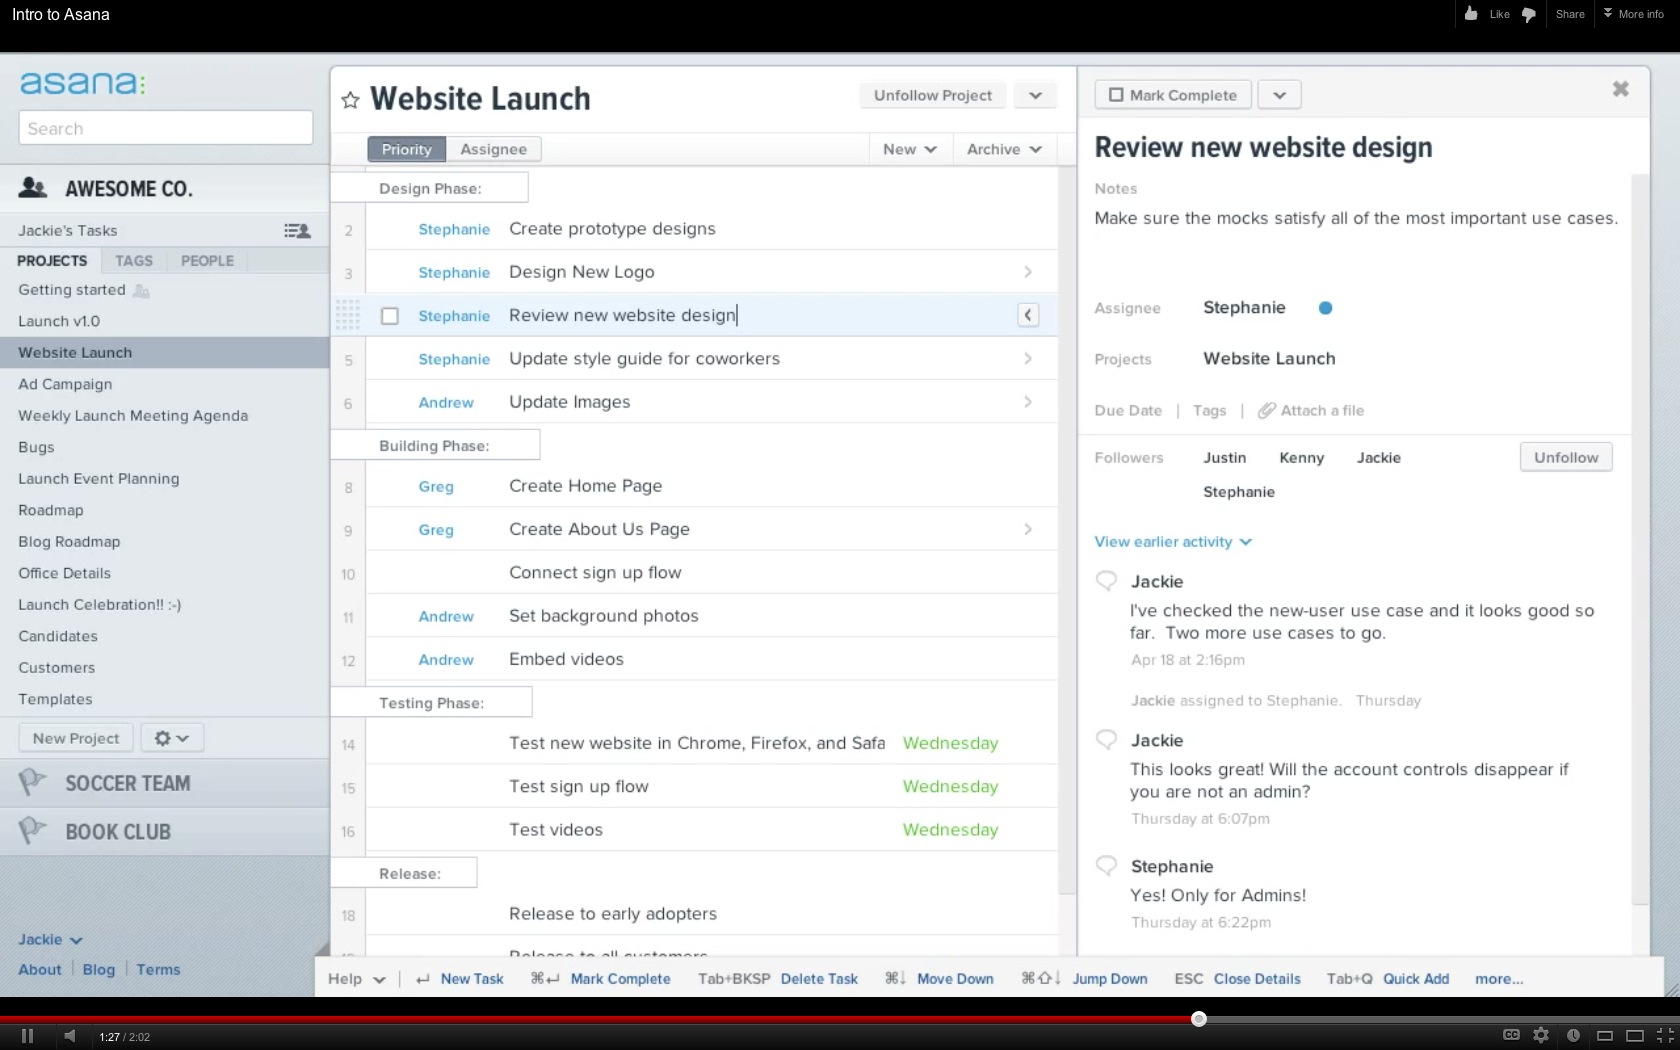Open the New dropdown
This screenshot has height=1050, width=1680.
910,149
